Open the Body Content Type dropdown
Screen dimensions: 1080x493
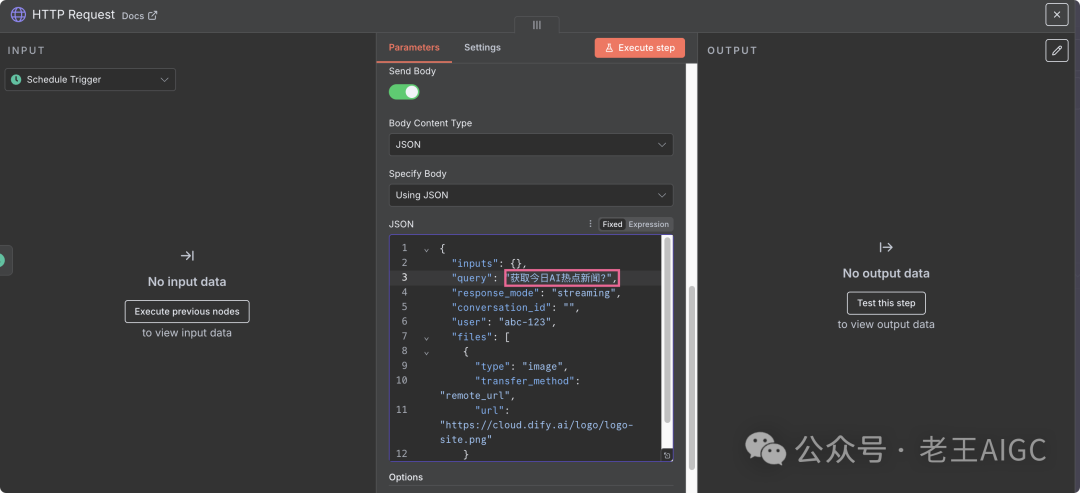531,145
